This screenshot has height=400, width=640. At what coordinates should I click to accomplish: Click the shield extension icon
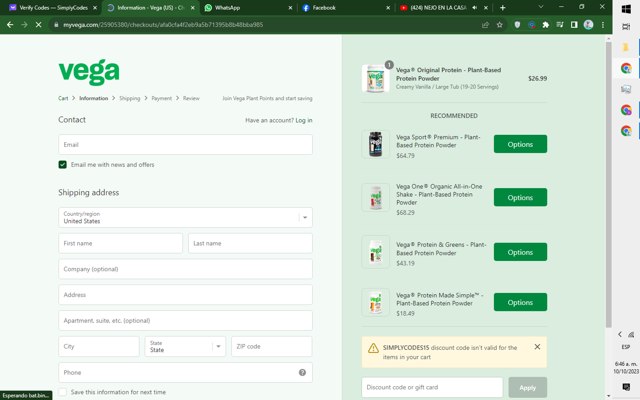[x=517, y=25]
